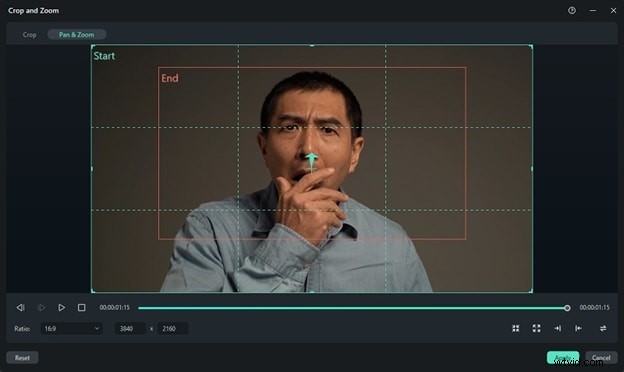Play the clip preview
Viewport: 624px width, 372px height.
61,308
